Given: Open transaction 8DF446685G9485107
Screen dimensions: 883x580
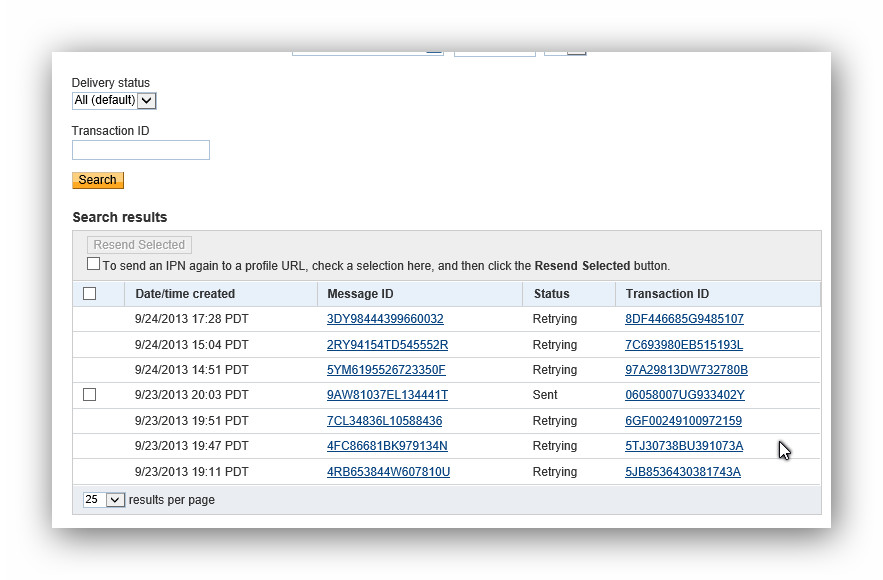Looking at the screenshot, I should click(684, 319).
